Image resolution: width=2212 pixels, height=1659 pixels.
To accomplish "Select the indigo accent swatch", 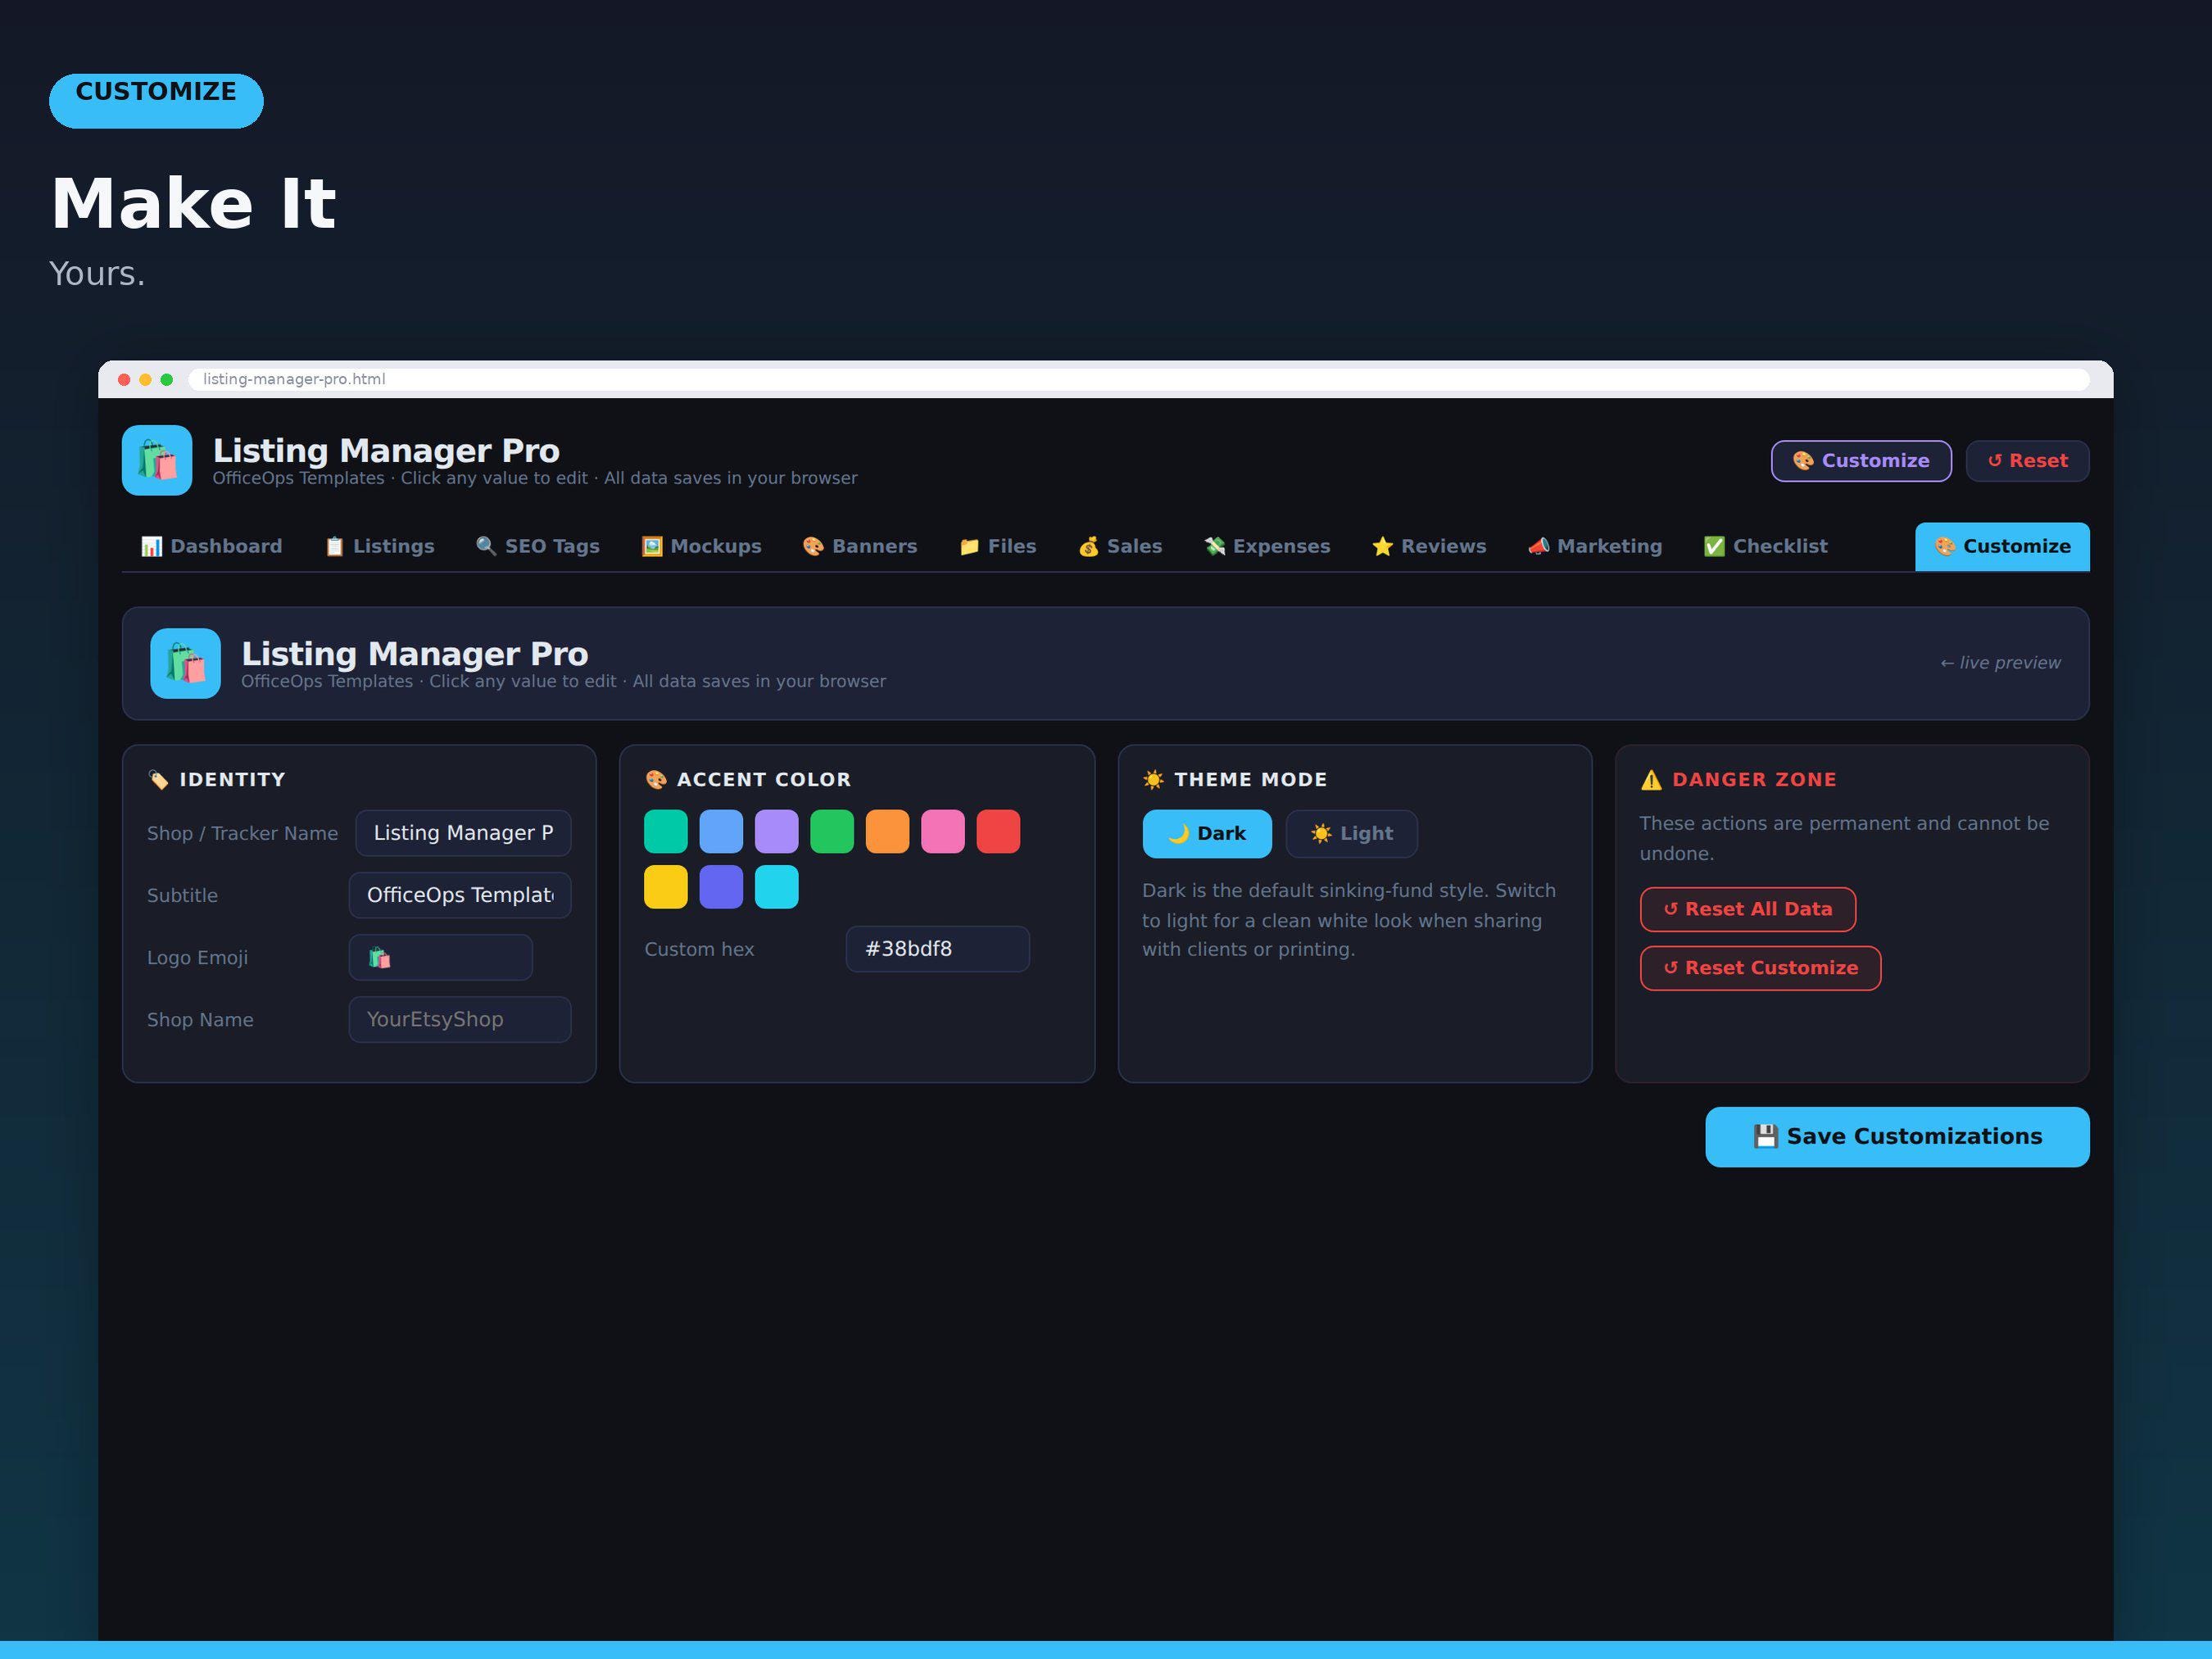I will (721, 887).
